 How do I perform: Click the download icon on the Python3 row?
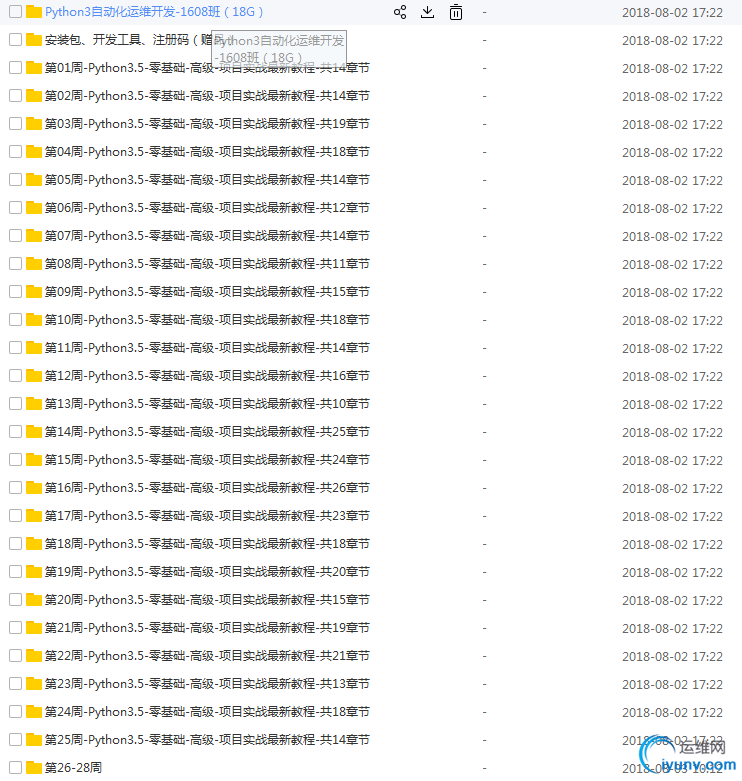pyautogui.click(x=427, y=12)
